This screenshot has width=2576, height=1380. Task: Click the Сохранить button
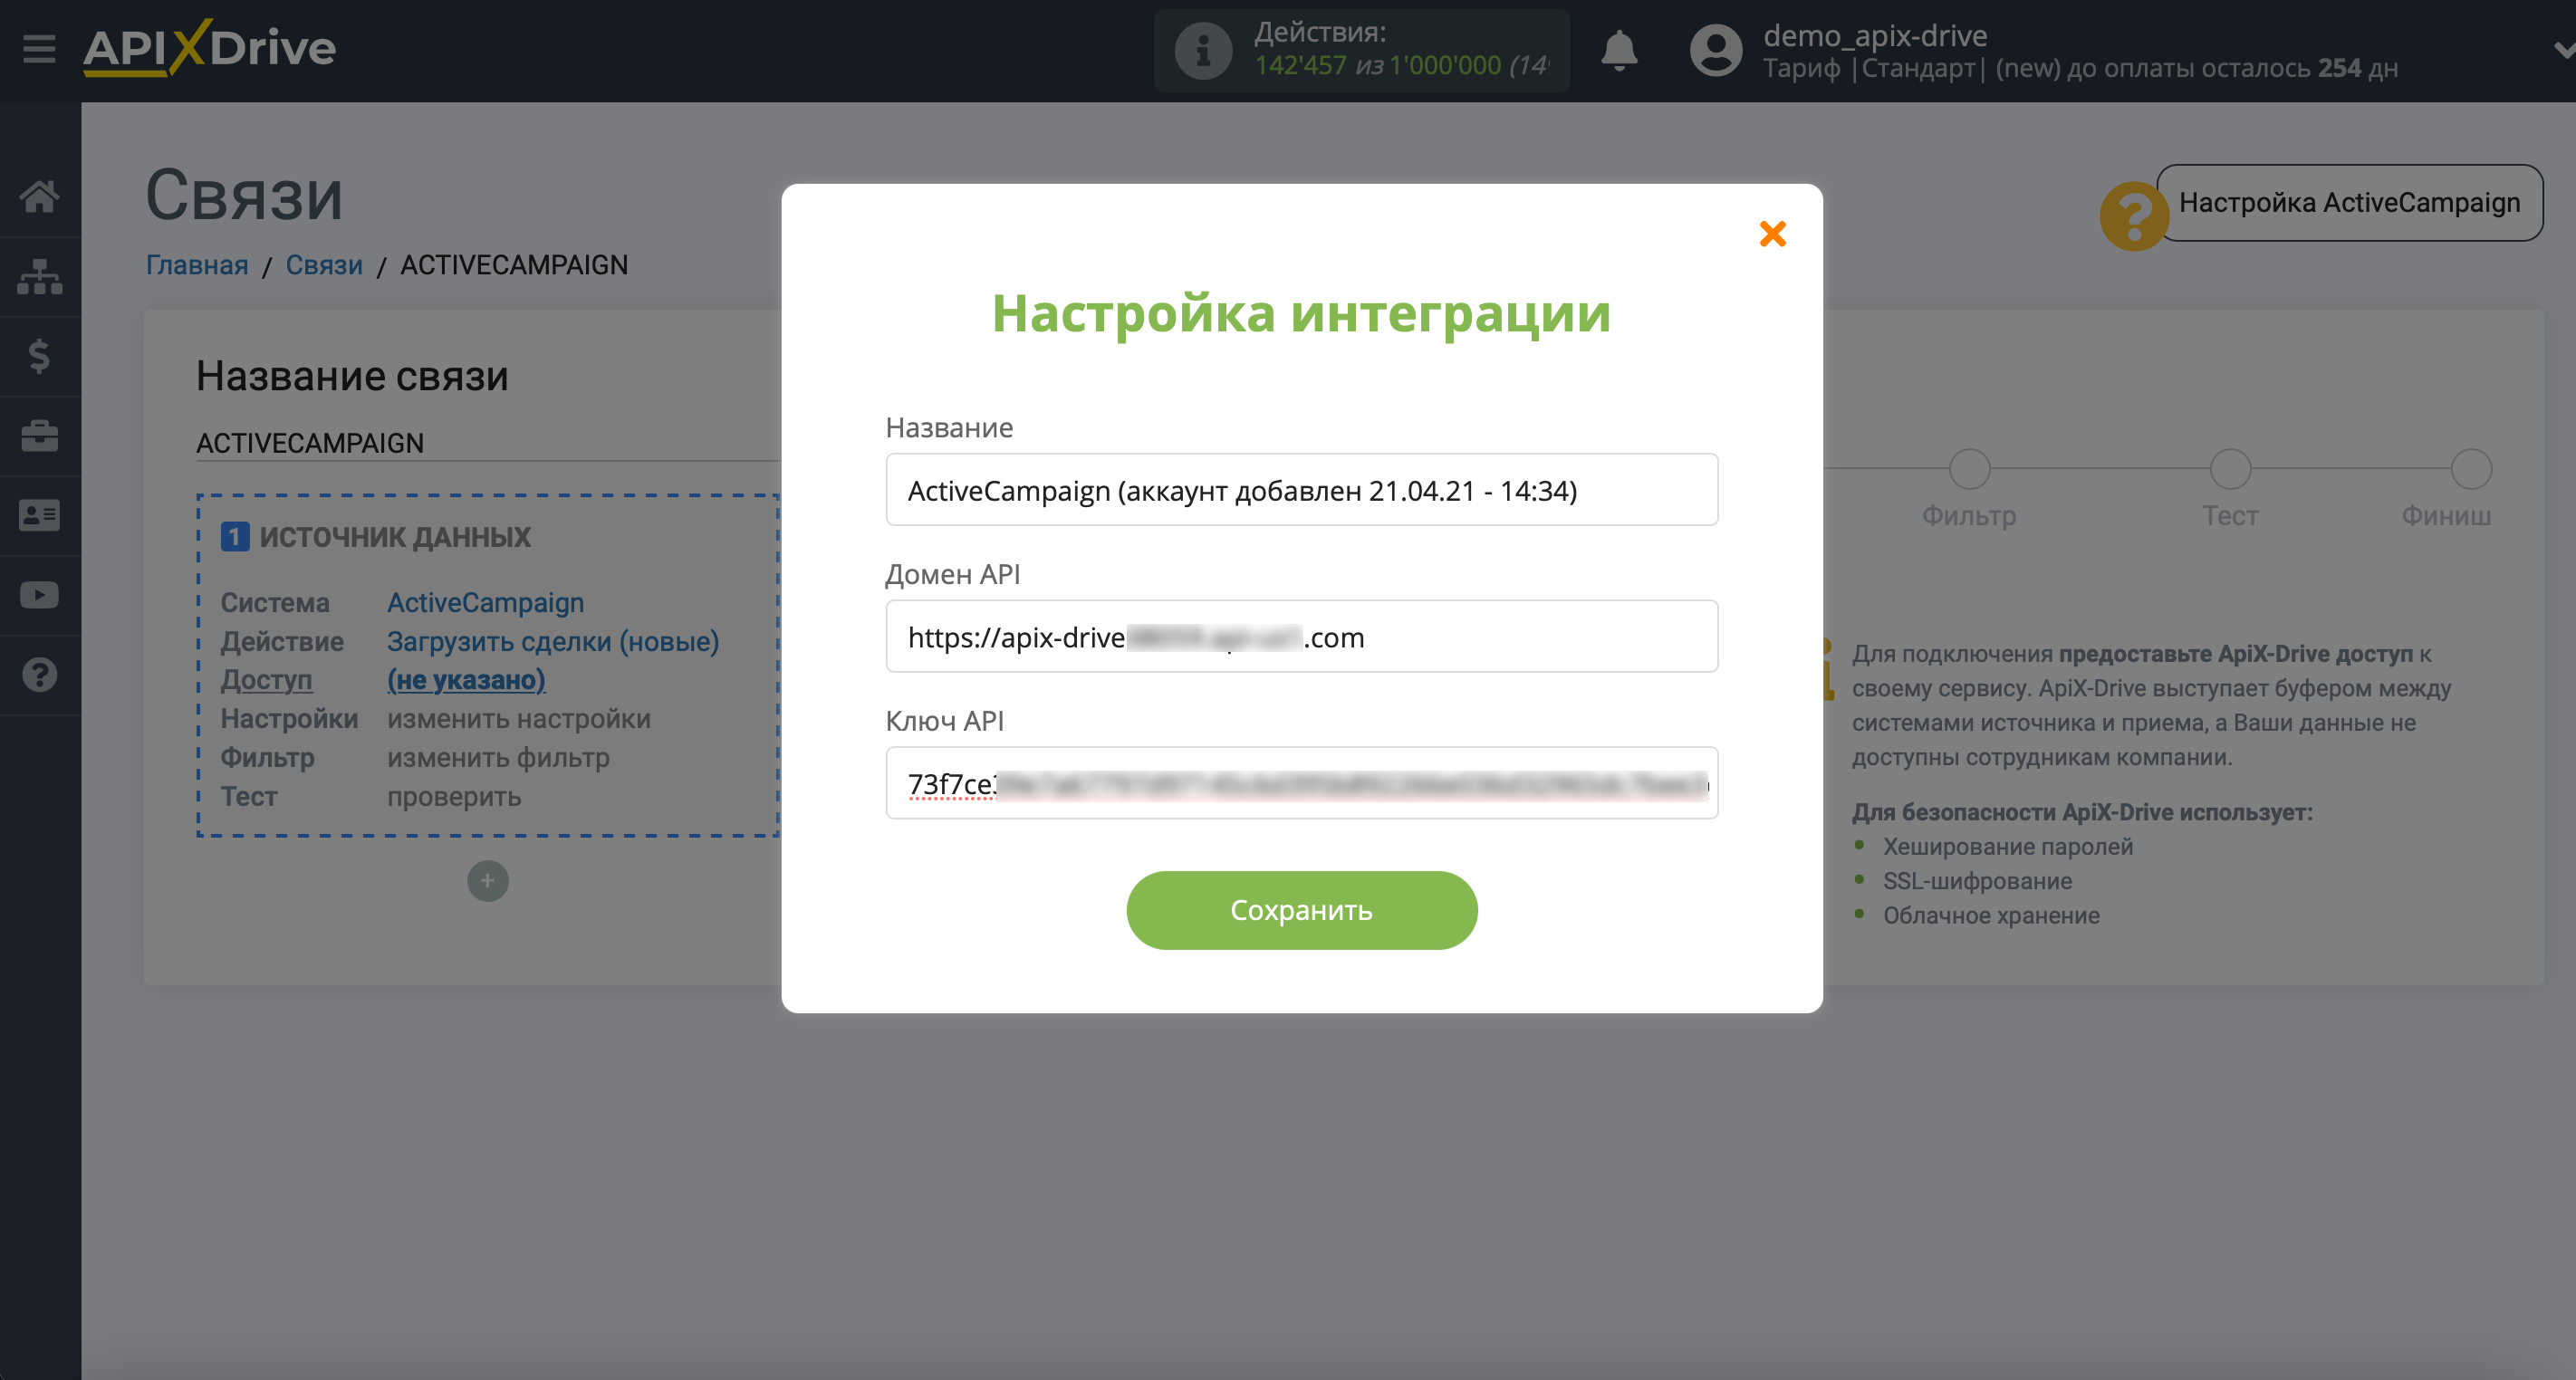pos(1301,910)
